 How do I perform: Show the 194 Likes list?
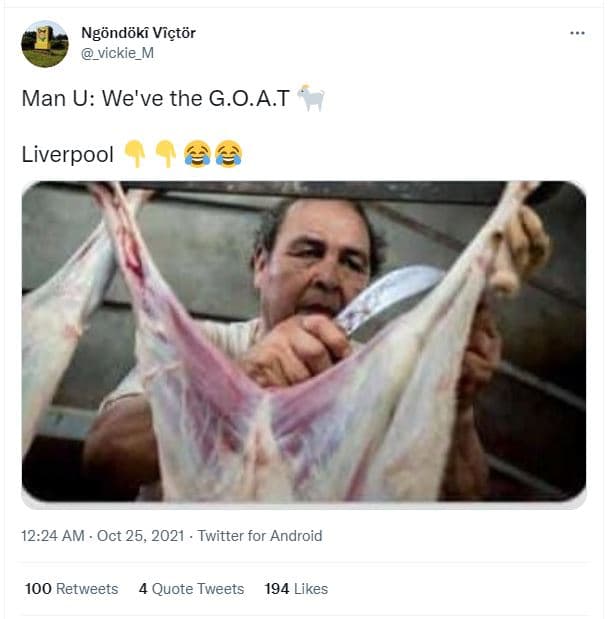click(296, 589)
